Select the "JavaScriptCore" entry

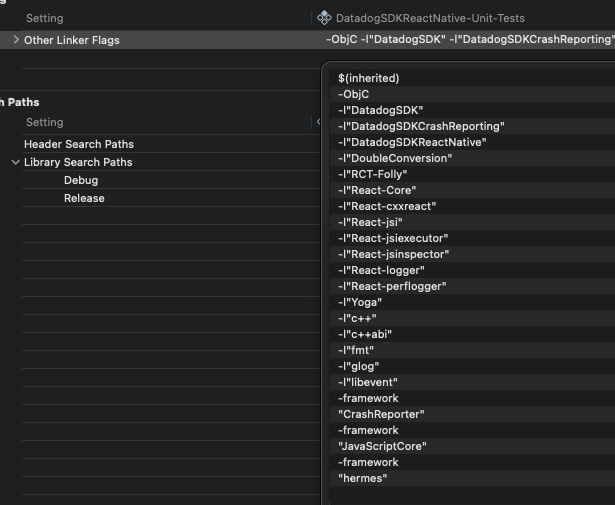click(472, 446)
